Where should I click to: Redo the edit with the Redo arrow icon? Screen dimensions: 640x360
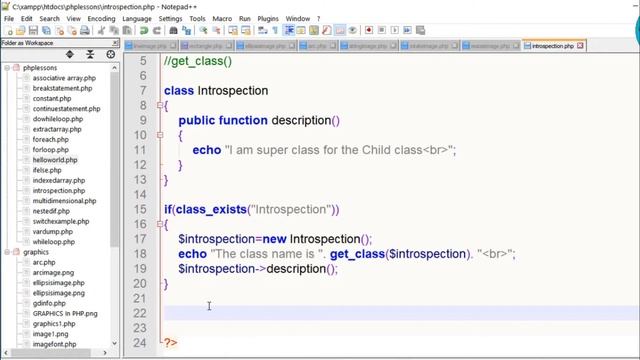tap(157, 31)
